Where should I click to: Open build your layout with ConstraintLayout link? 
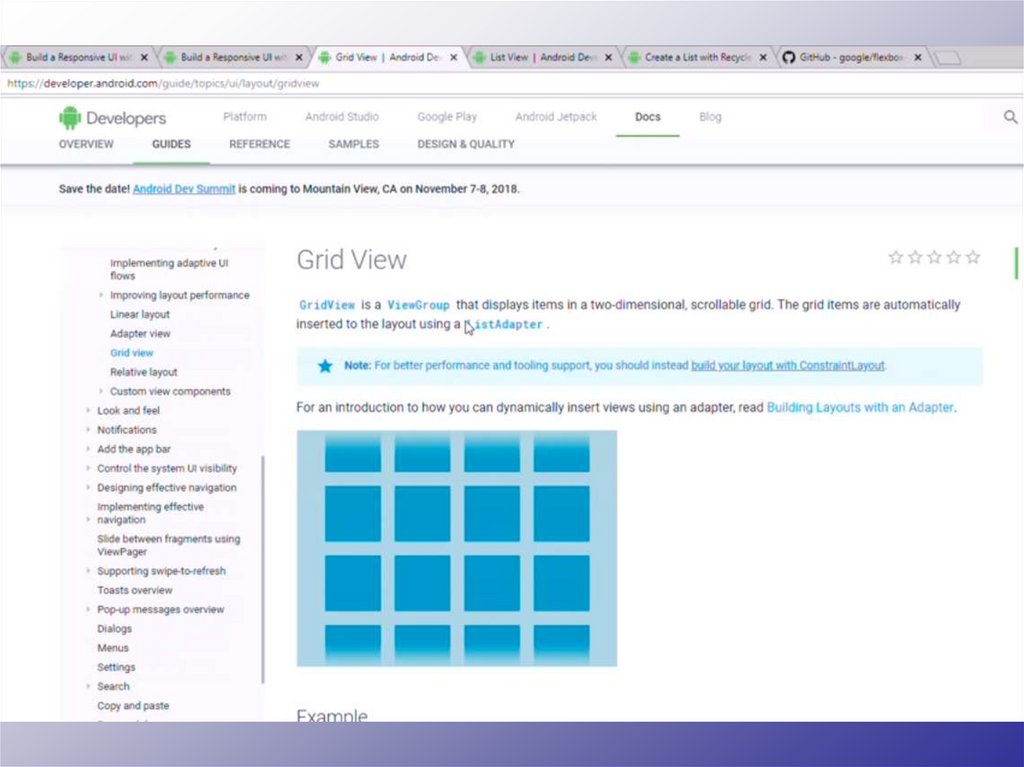click(788, 365)
